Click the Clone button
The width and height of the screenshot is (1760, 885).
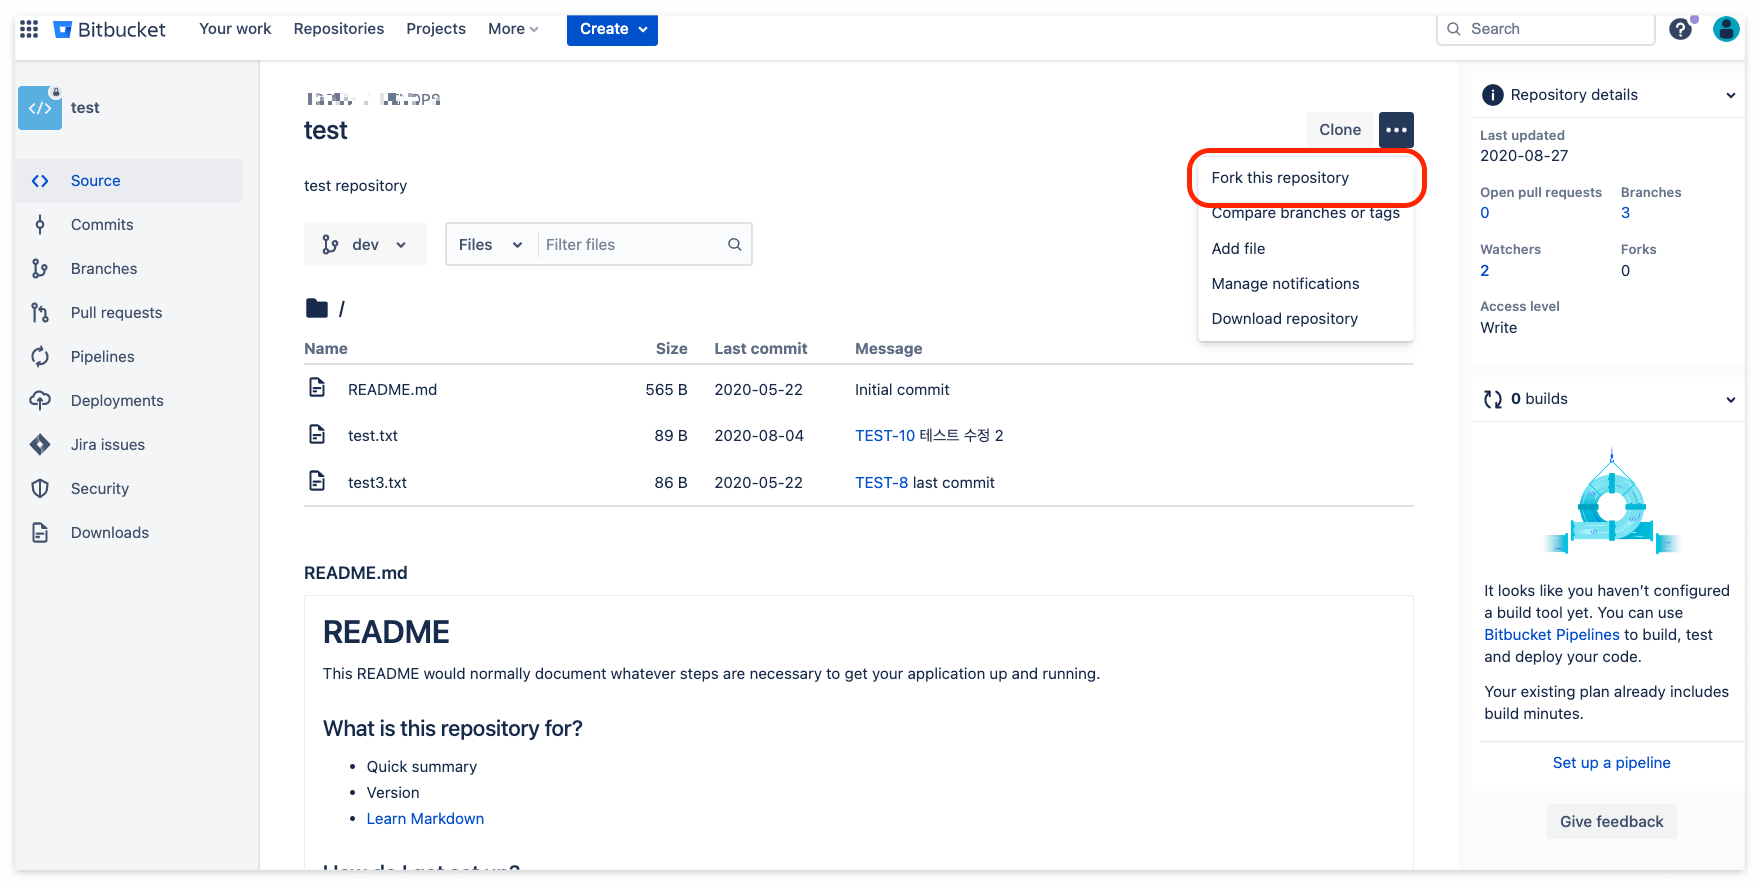click(1340, 130)
